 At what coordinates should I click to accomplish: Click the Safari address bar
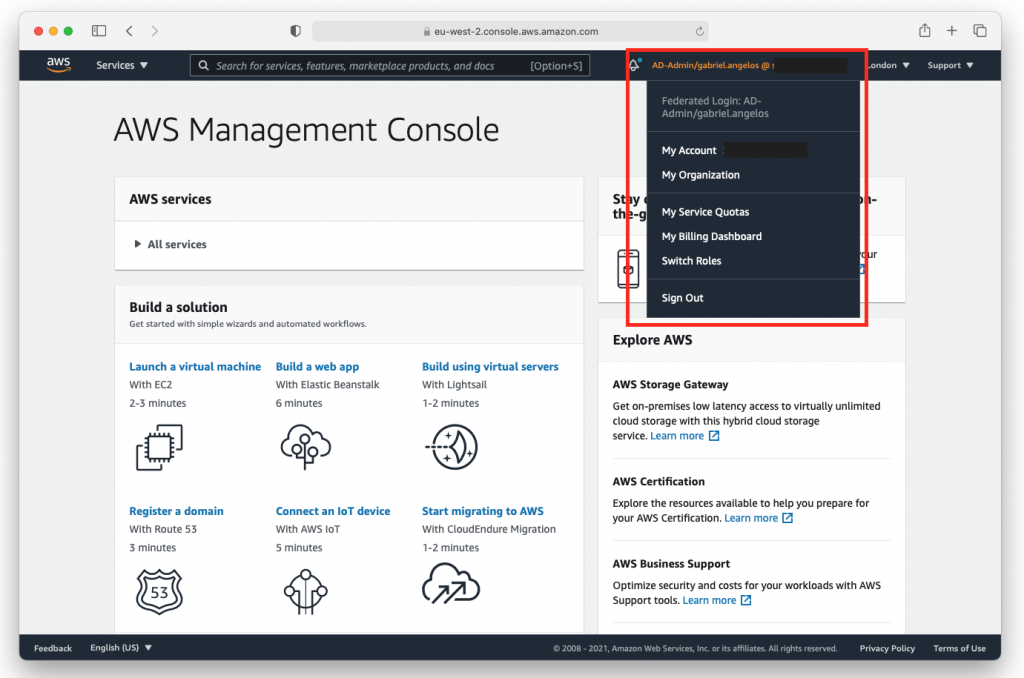click(x=510, y=31)
